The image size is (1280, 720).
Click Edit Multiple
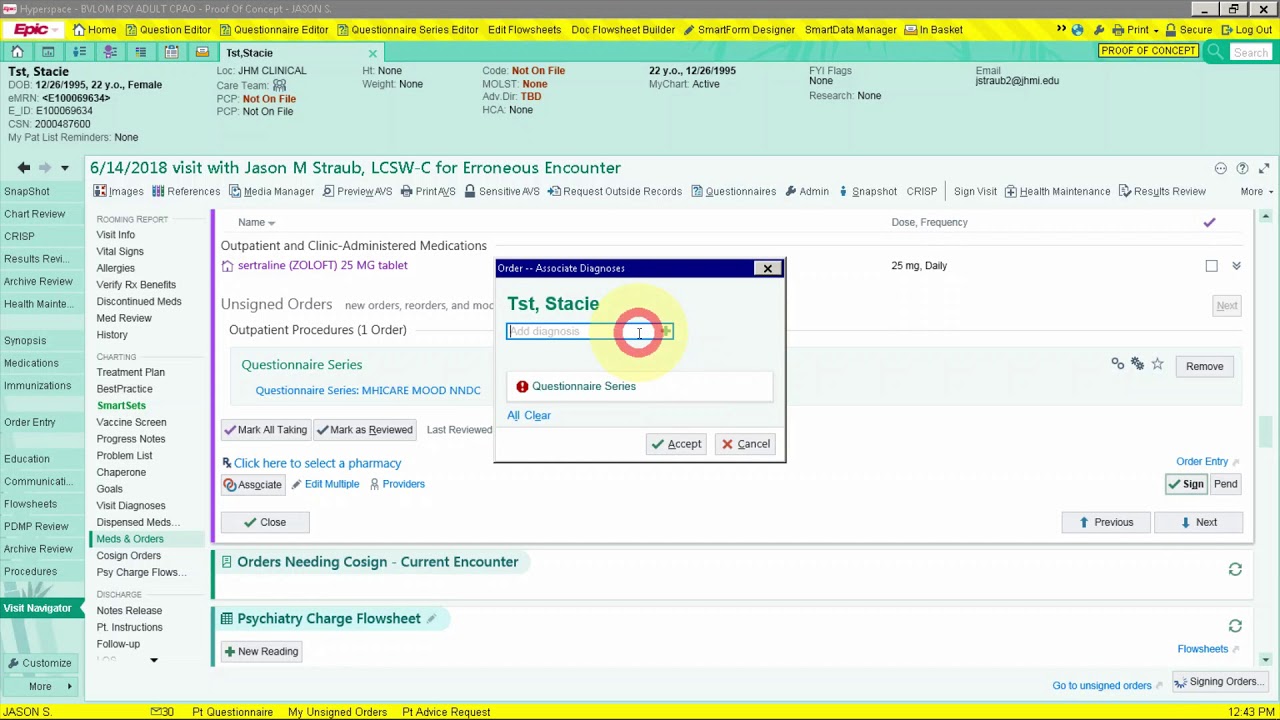point(325,484)
